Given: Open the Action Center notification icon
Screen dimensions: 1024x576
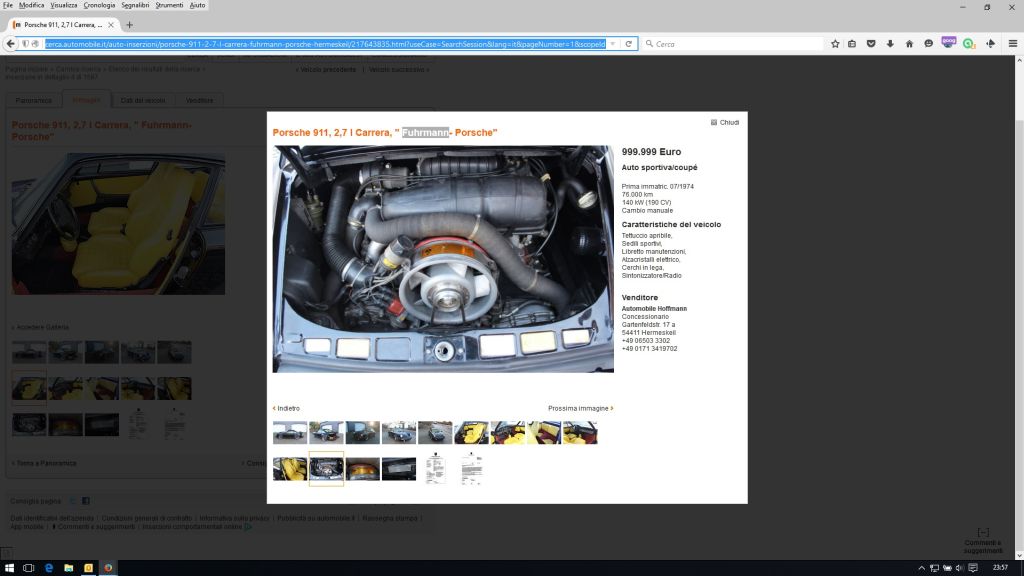Looking at the screenshot, I should 973,568.
